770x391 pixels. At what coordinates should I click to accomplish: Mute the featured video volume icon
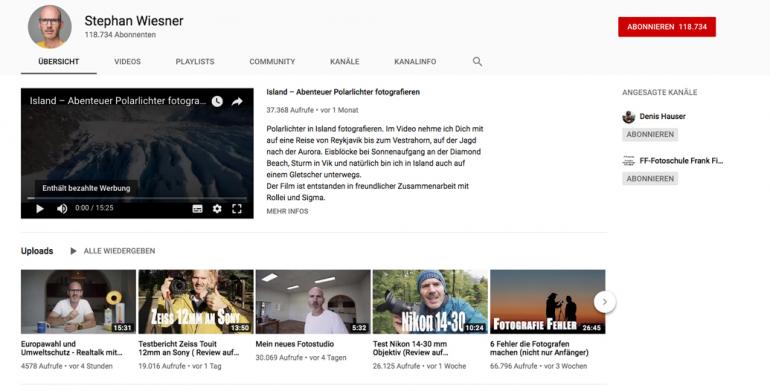click(x=62, y=209)
